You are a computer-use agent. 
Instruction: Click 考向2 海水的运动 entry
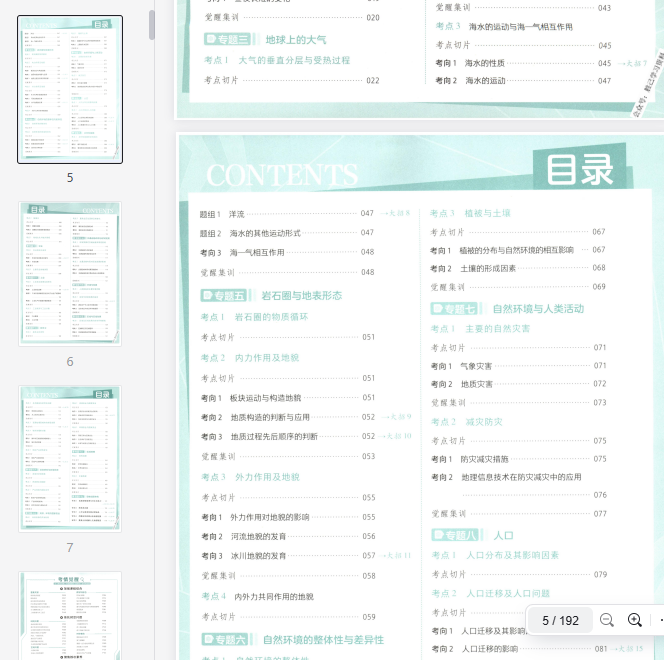pyautogui.click(x=523, y=80)
